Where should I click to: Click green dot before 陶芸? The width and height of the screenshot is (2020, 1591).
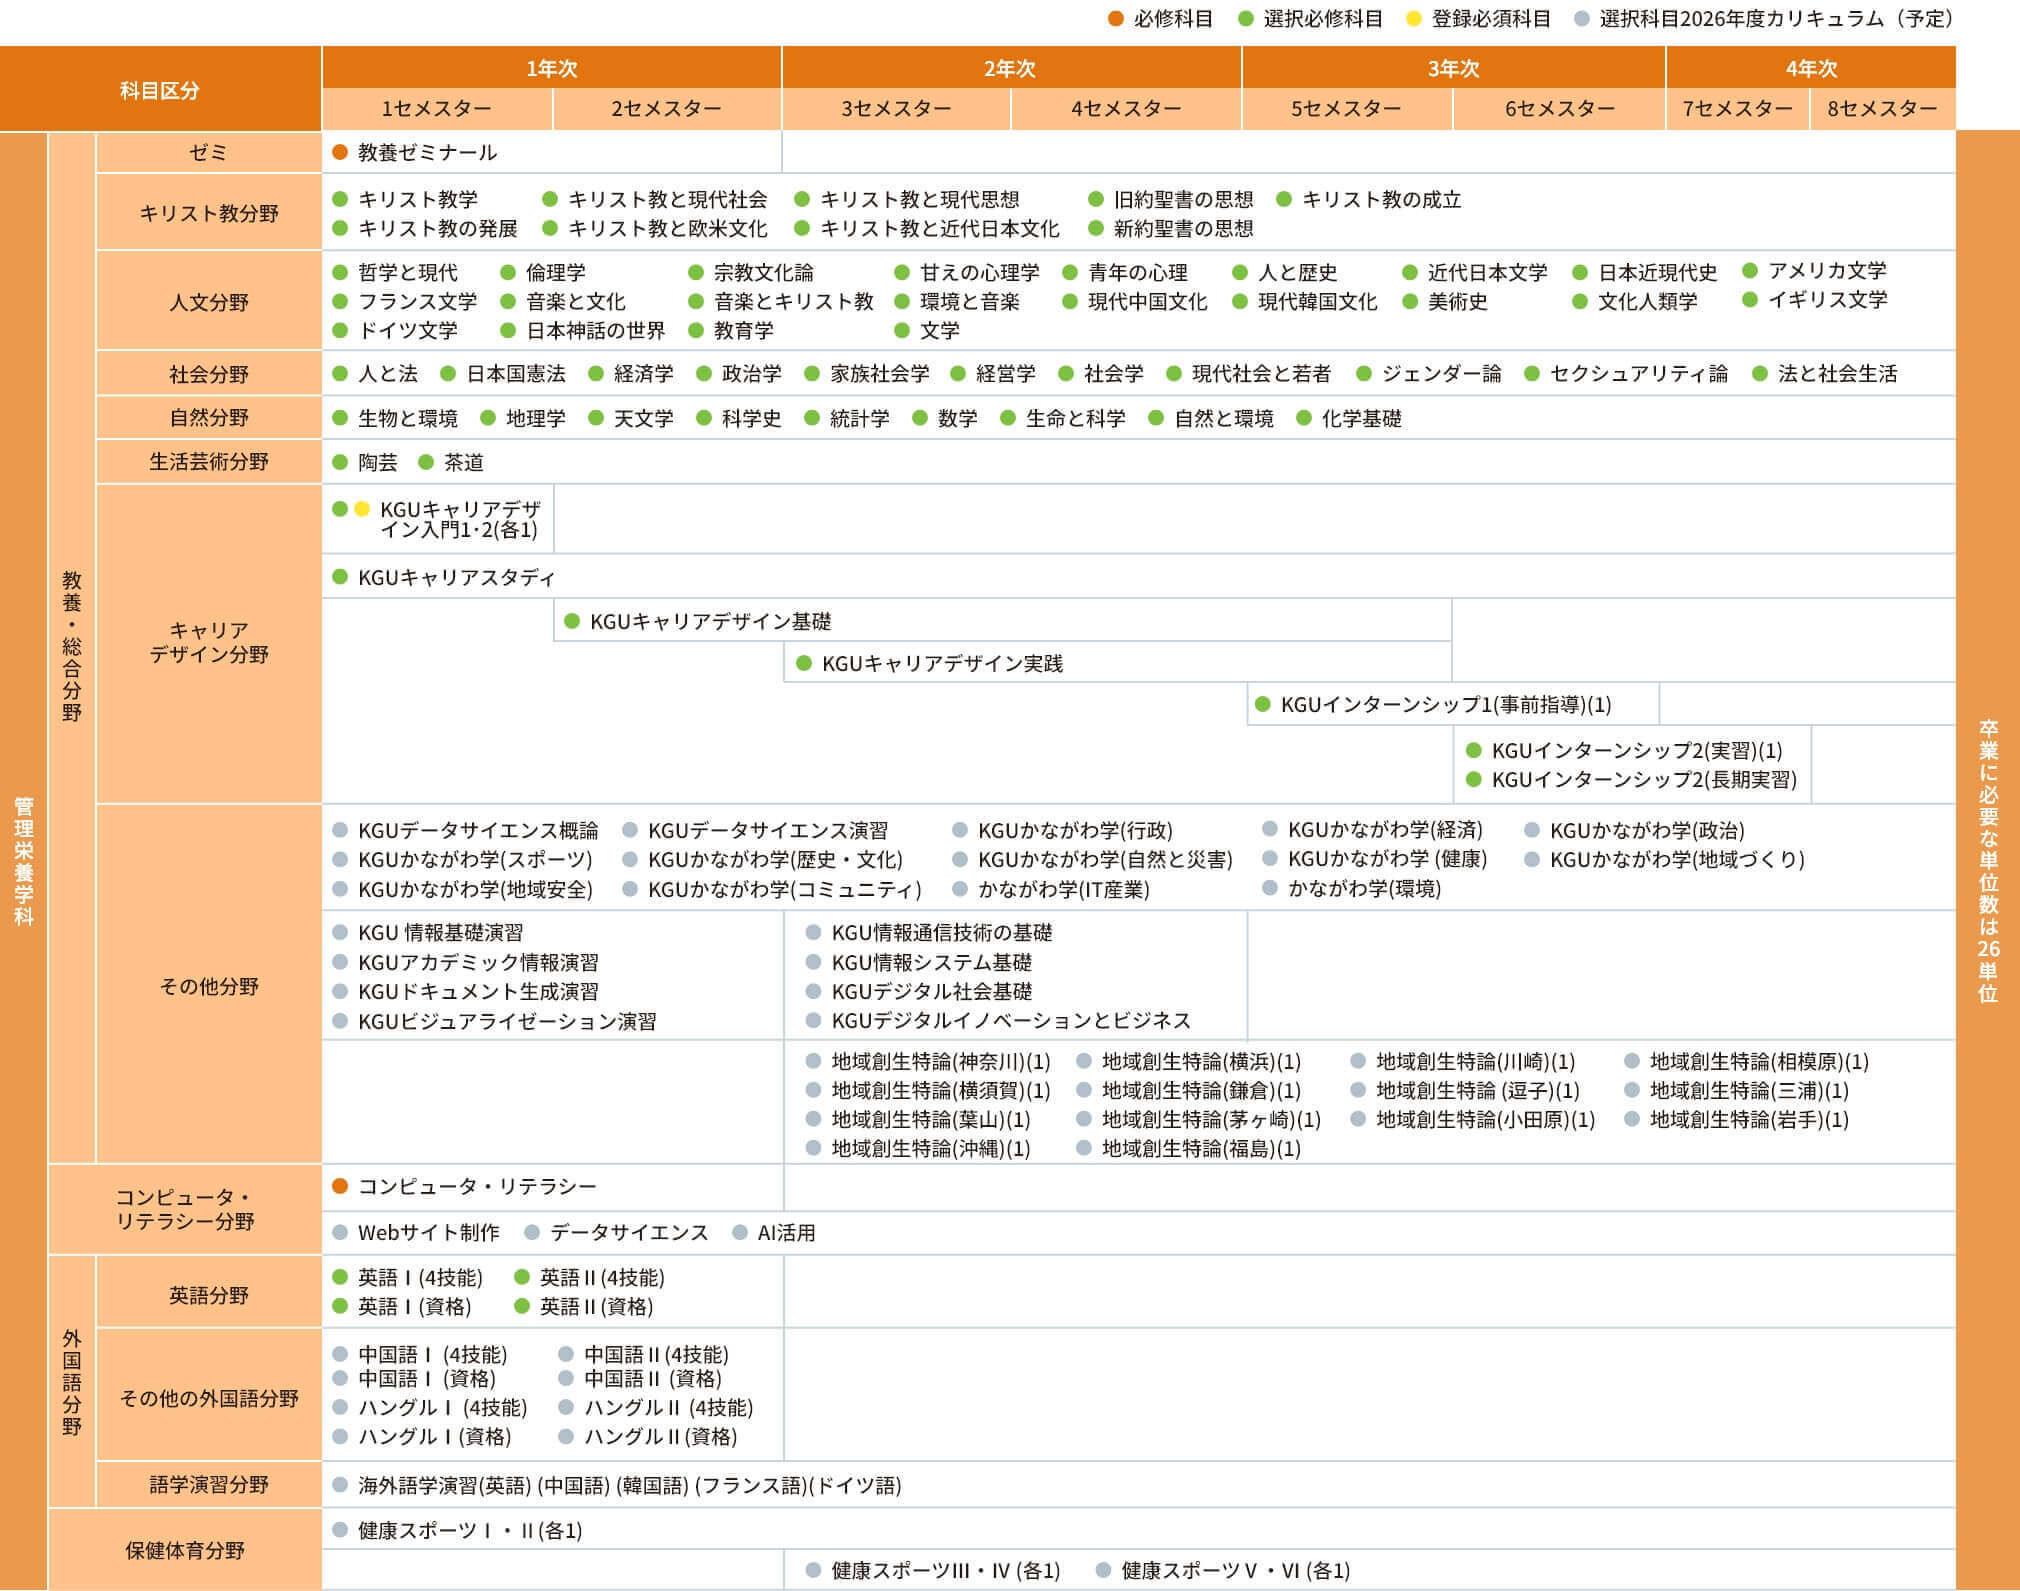click(x=340, y=462)
